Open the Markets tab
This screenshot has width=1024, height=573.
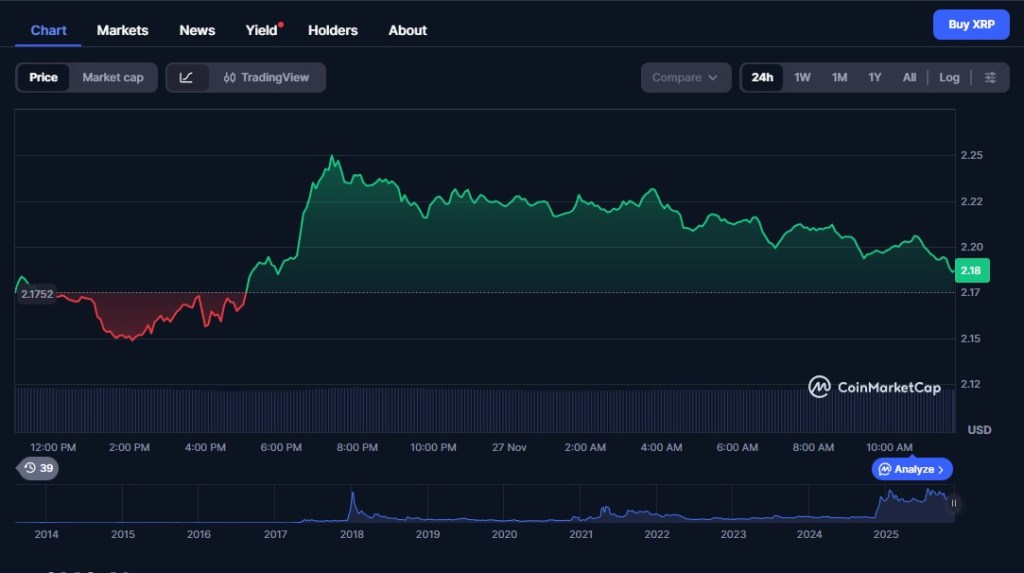coord(122,30)
